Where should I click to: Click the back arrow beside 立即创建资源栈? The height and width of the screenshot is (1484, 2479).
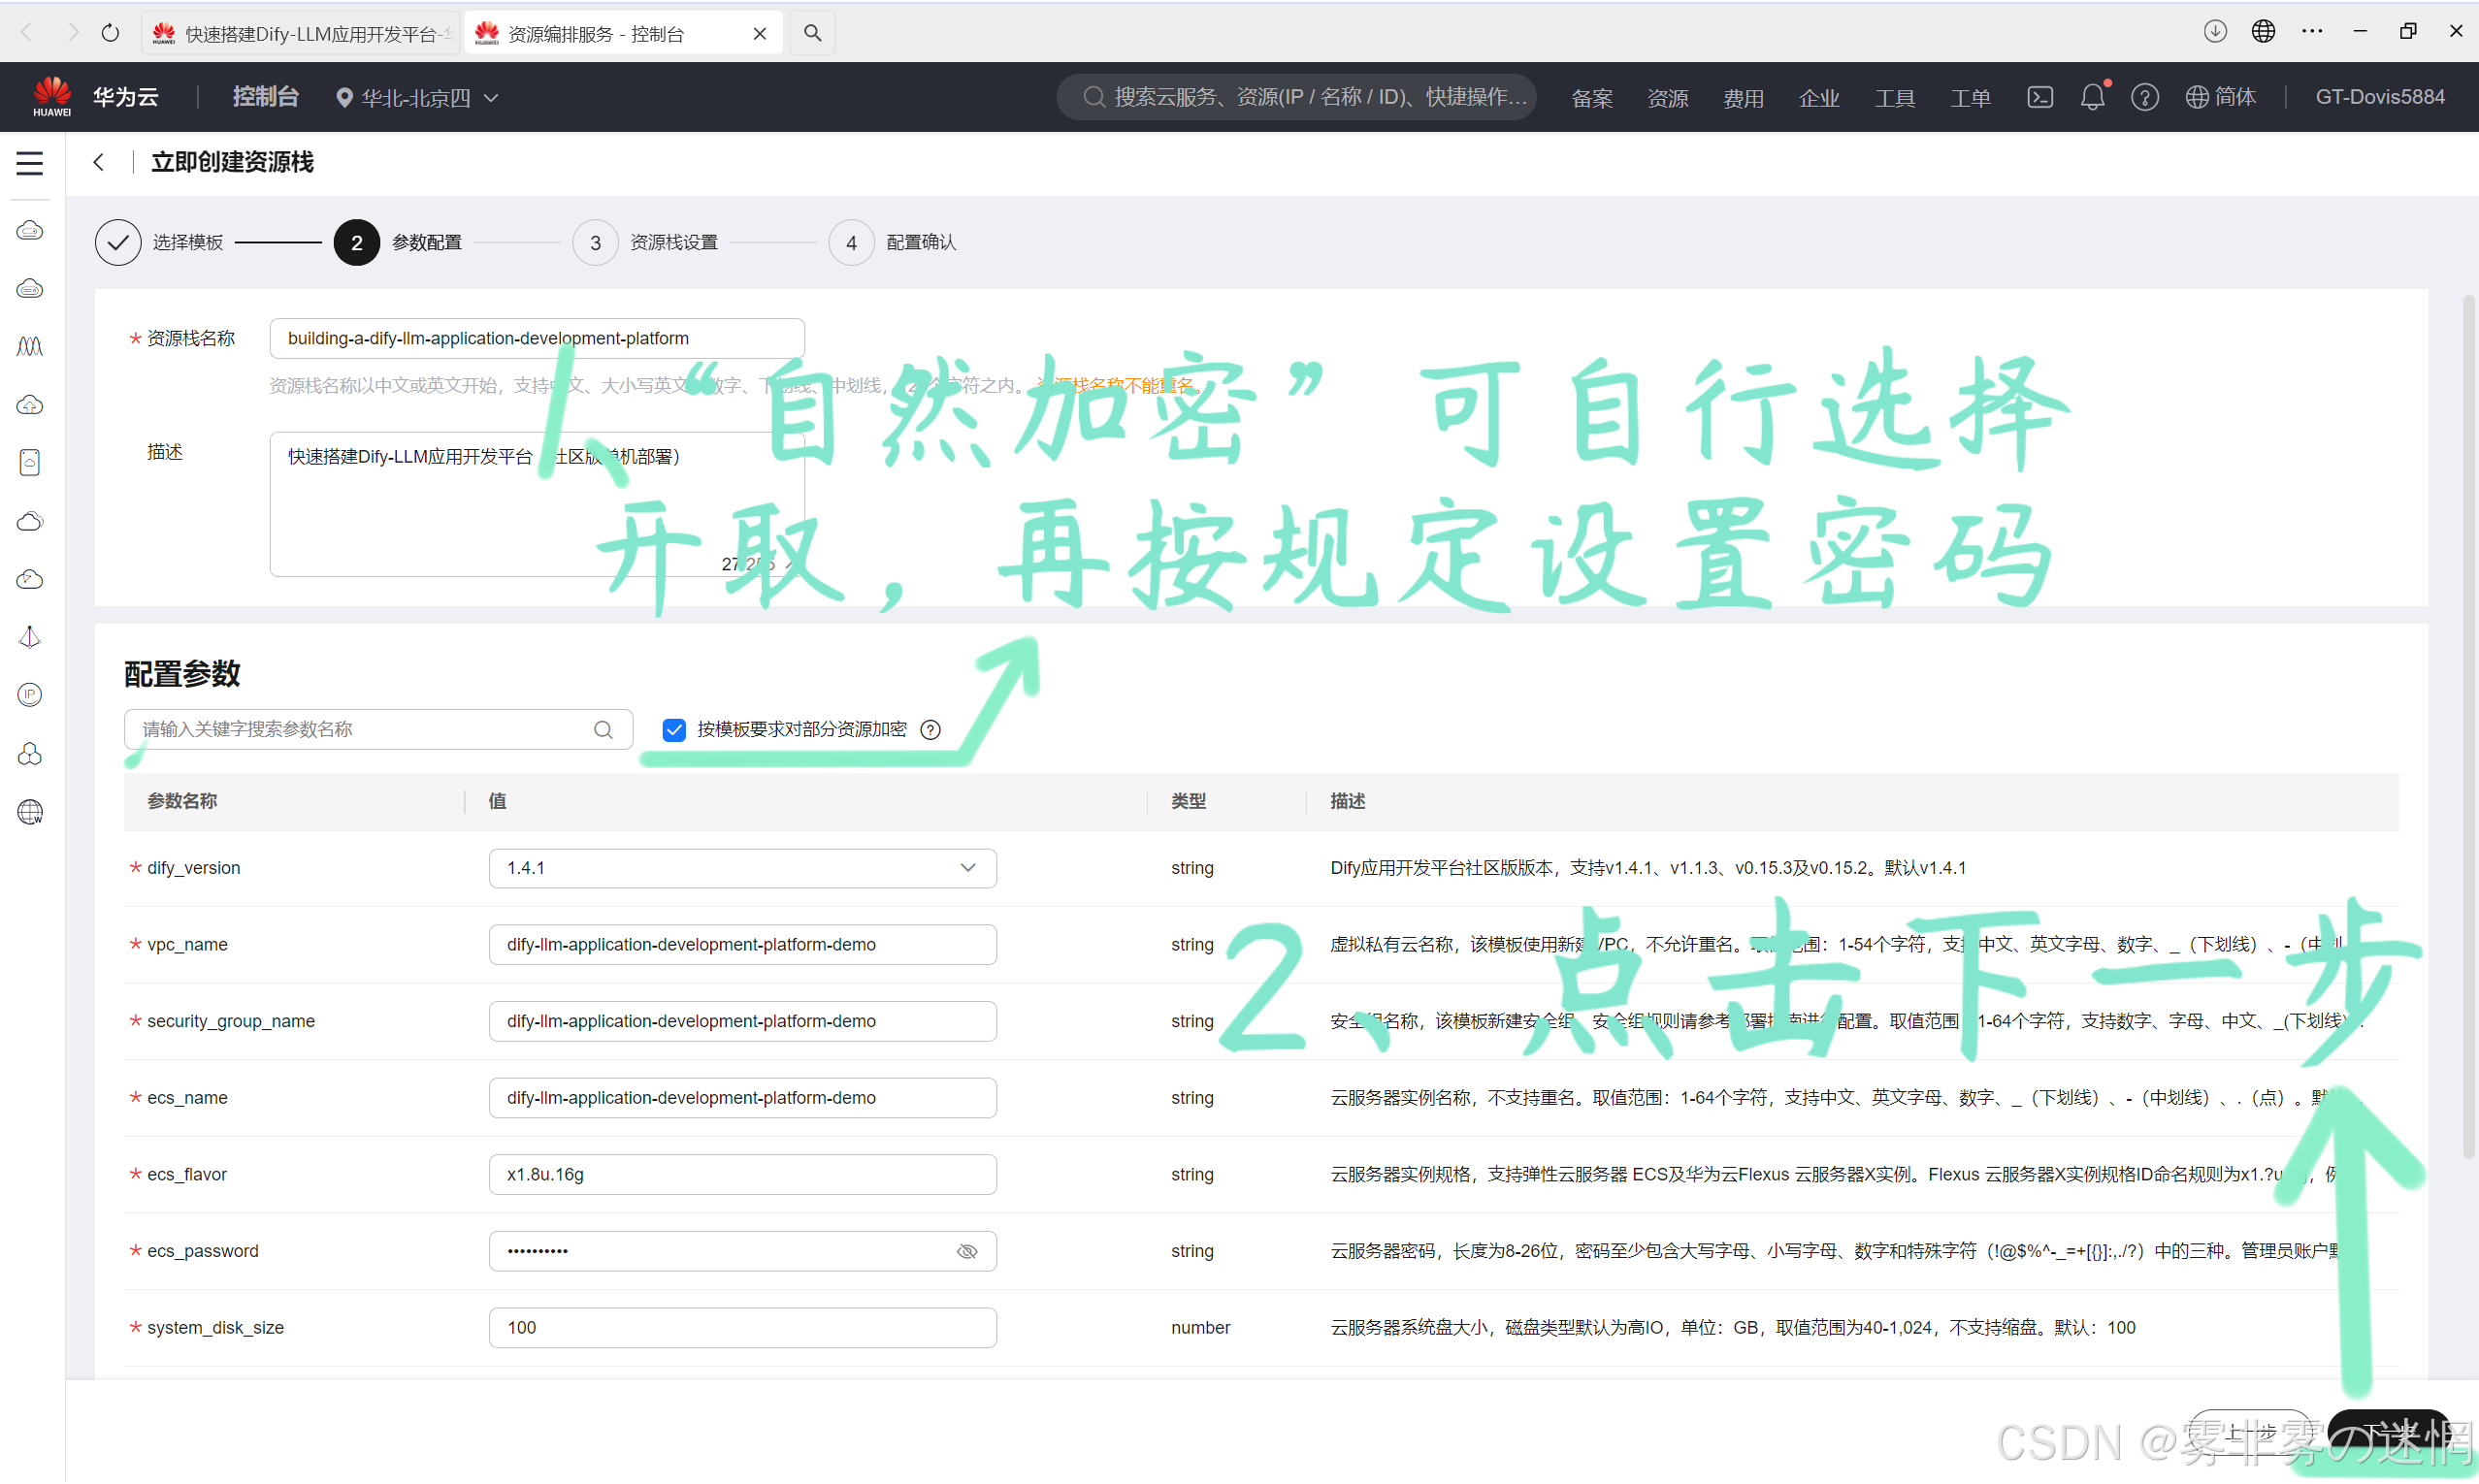[99, 162]
